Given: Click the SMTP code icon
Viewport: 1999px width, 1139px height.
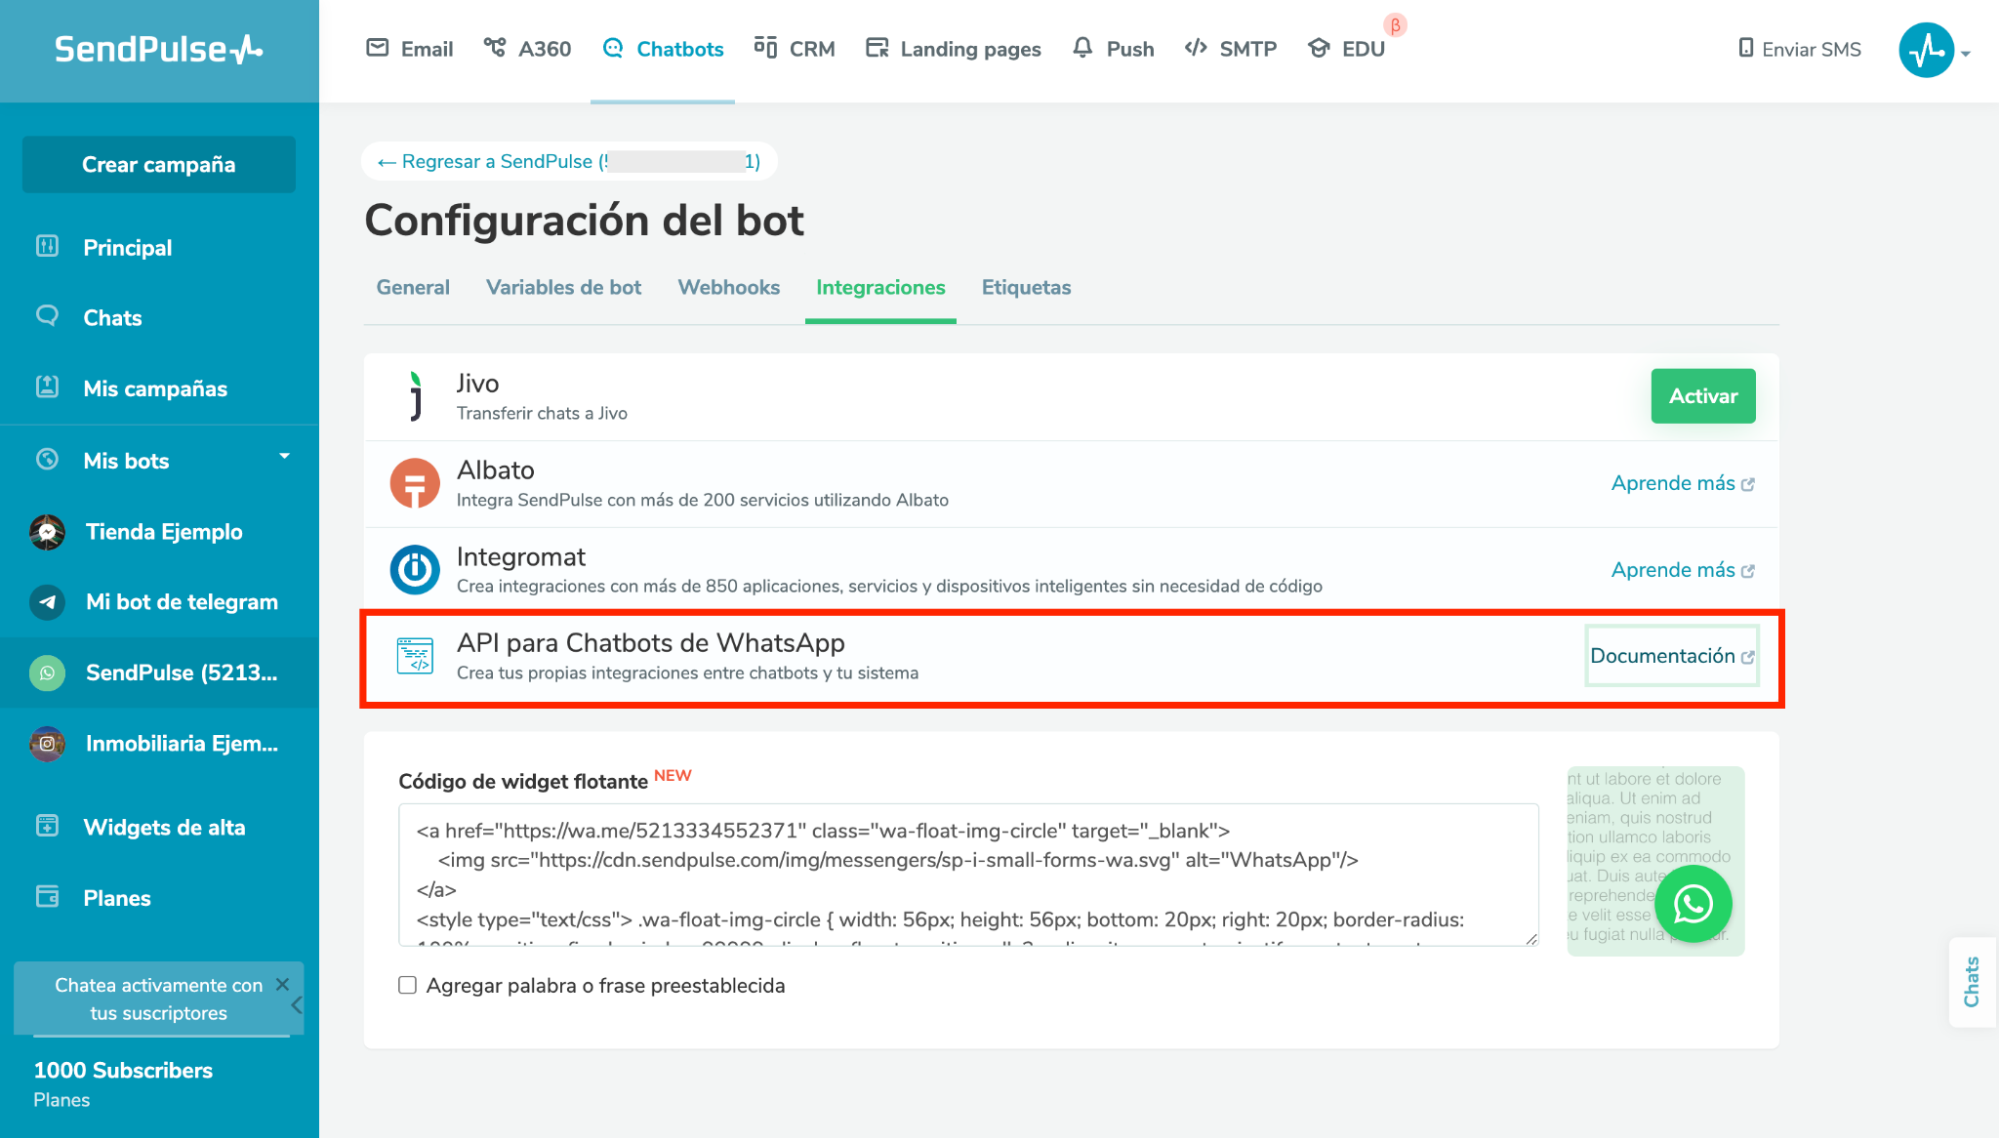Looking at the screenshot, I should pyautogui.click(x=1195, y=48).
